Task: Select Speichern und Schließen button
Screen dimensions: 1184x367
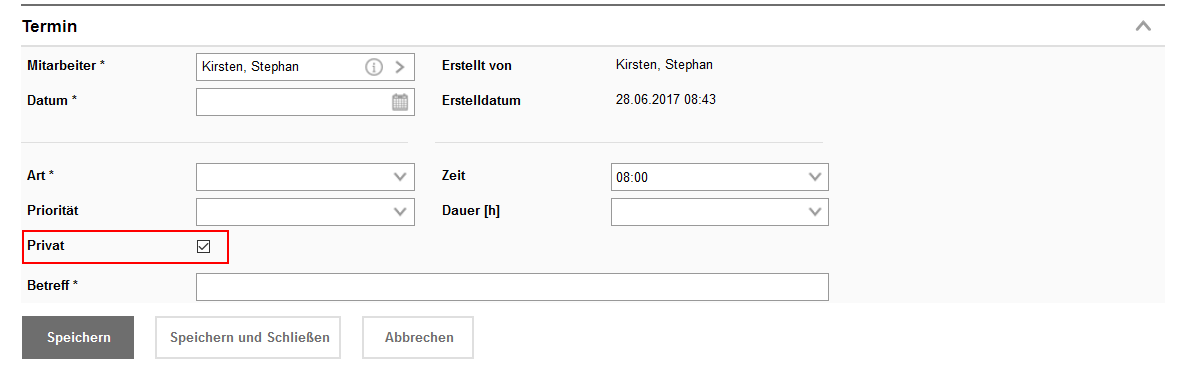Action: click(248, 338)
